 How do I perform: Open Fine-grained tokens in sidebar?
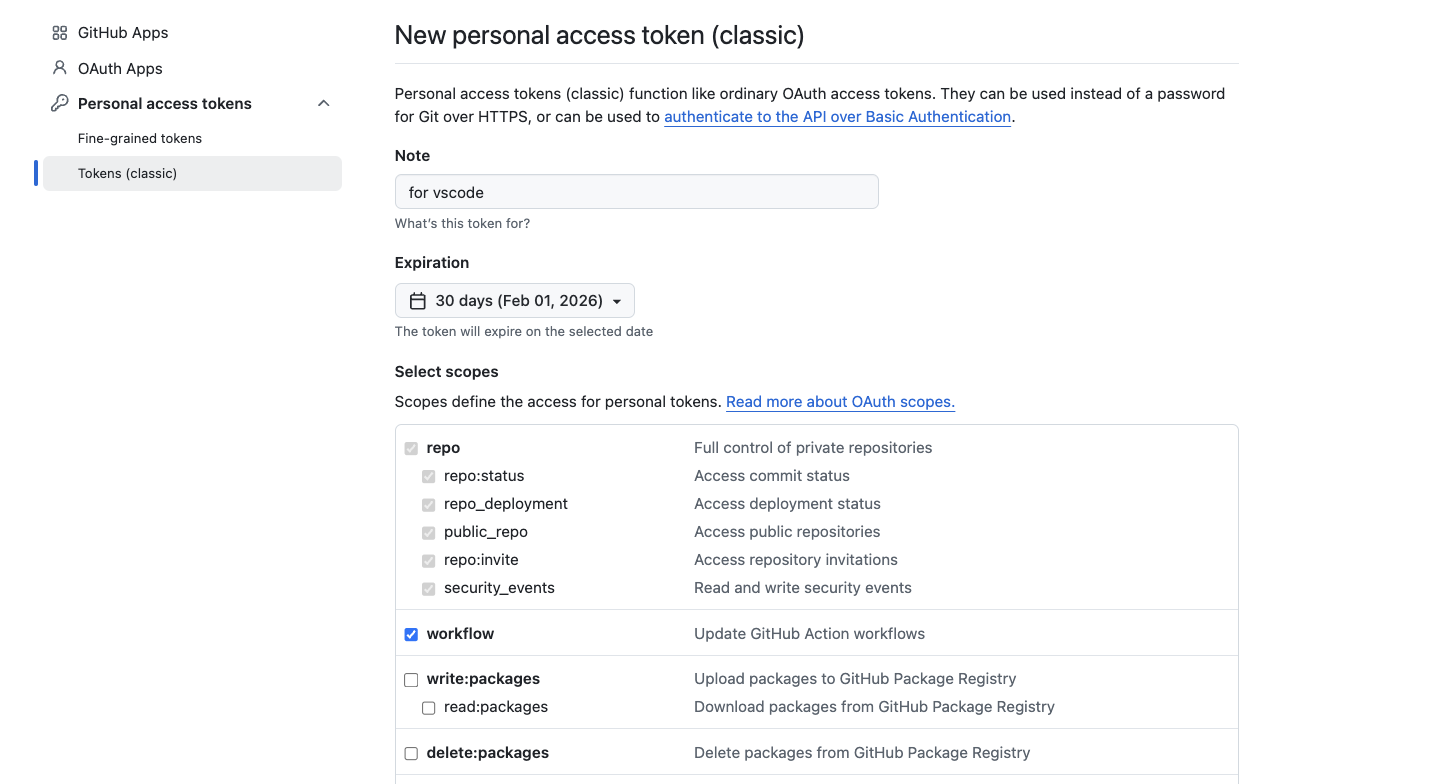tap(140, 139)
